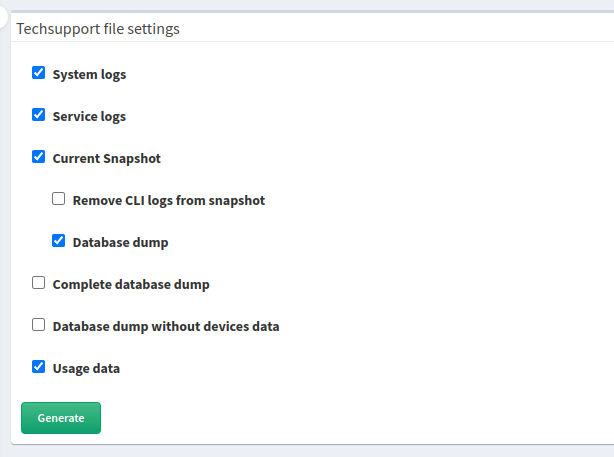This screenshot has height=457, width=614.
Task: Click the 'System logs' label text
Action: pyautogui.click(x=89, y=74)
